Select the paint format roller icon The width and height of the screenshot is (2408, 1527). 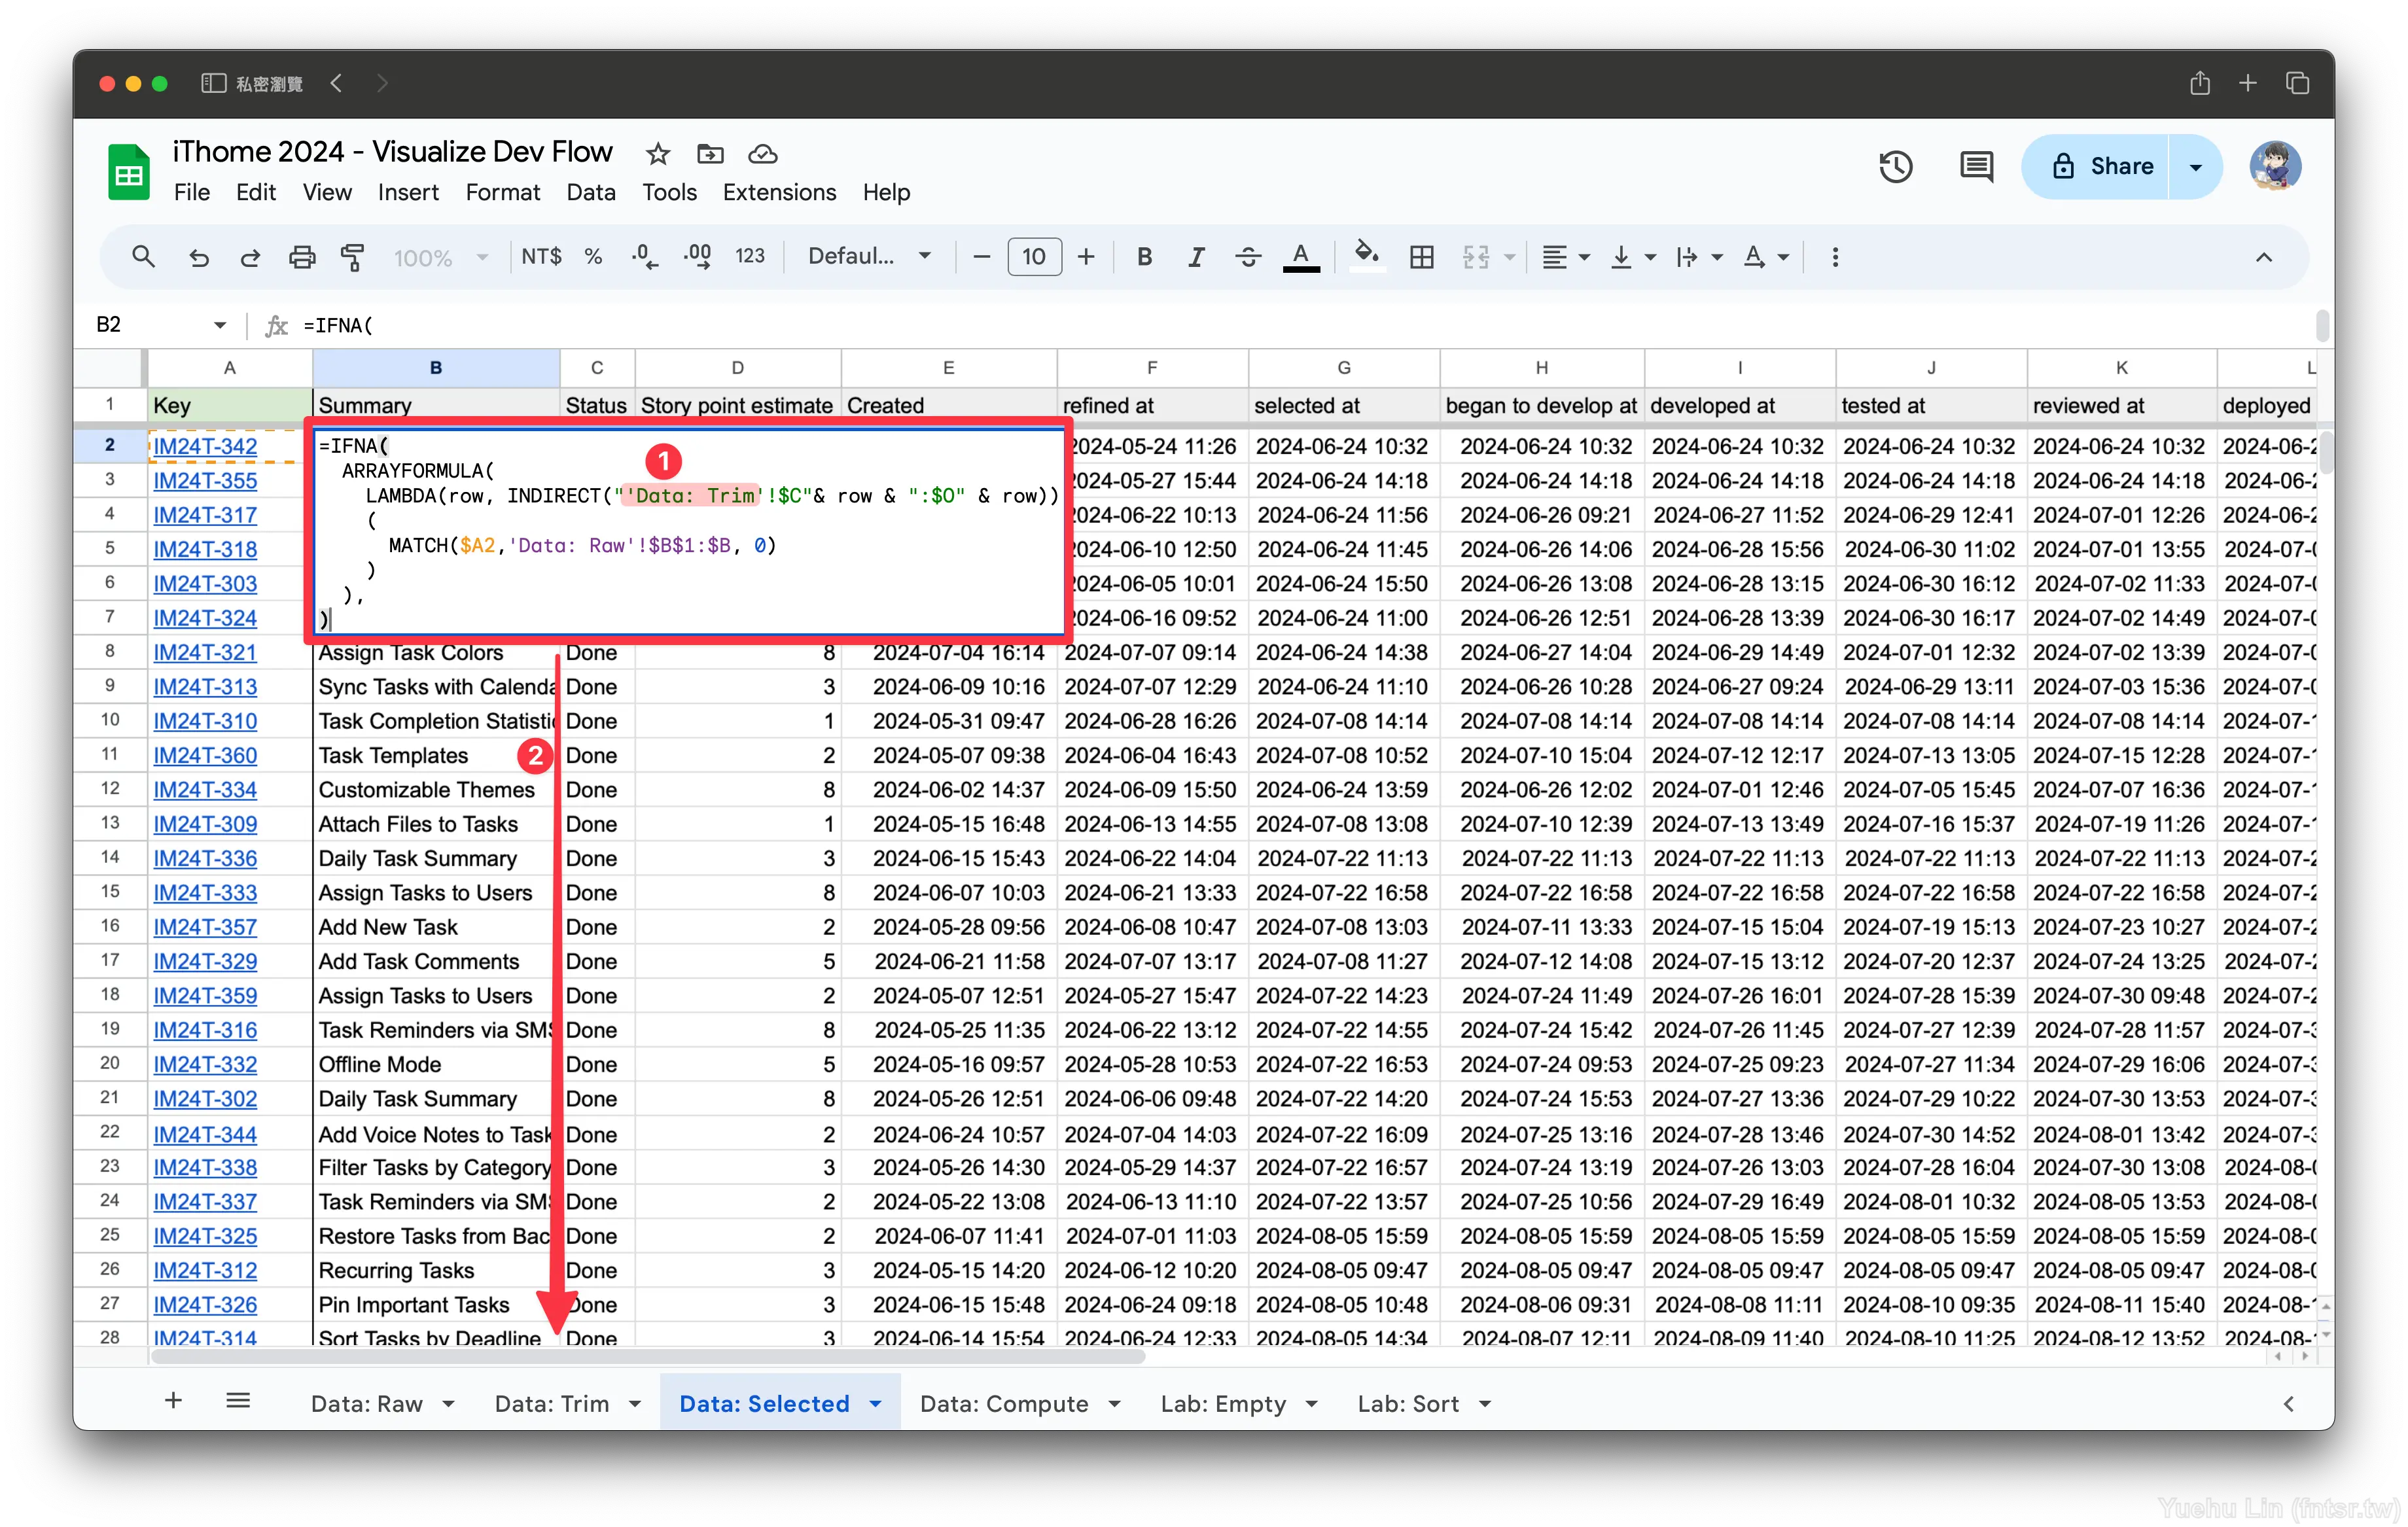click(352, 257)
